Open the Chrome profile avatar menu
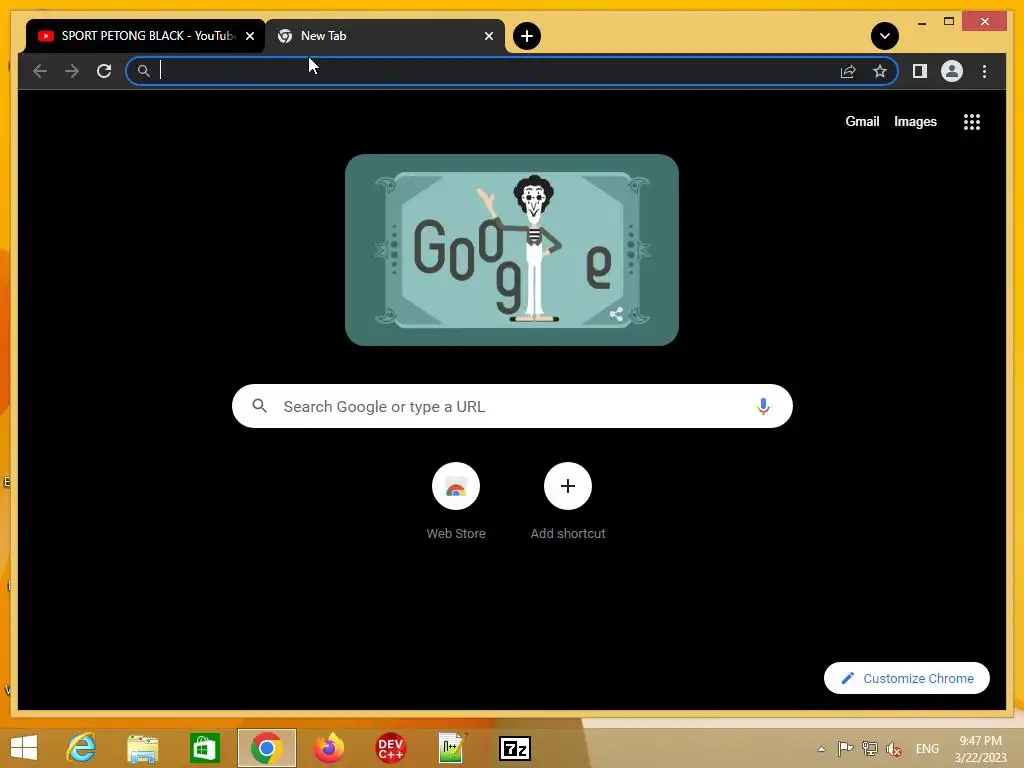Viewport: 1024px width, 768px height. point(952,71)
